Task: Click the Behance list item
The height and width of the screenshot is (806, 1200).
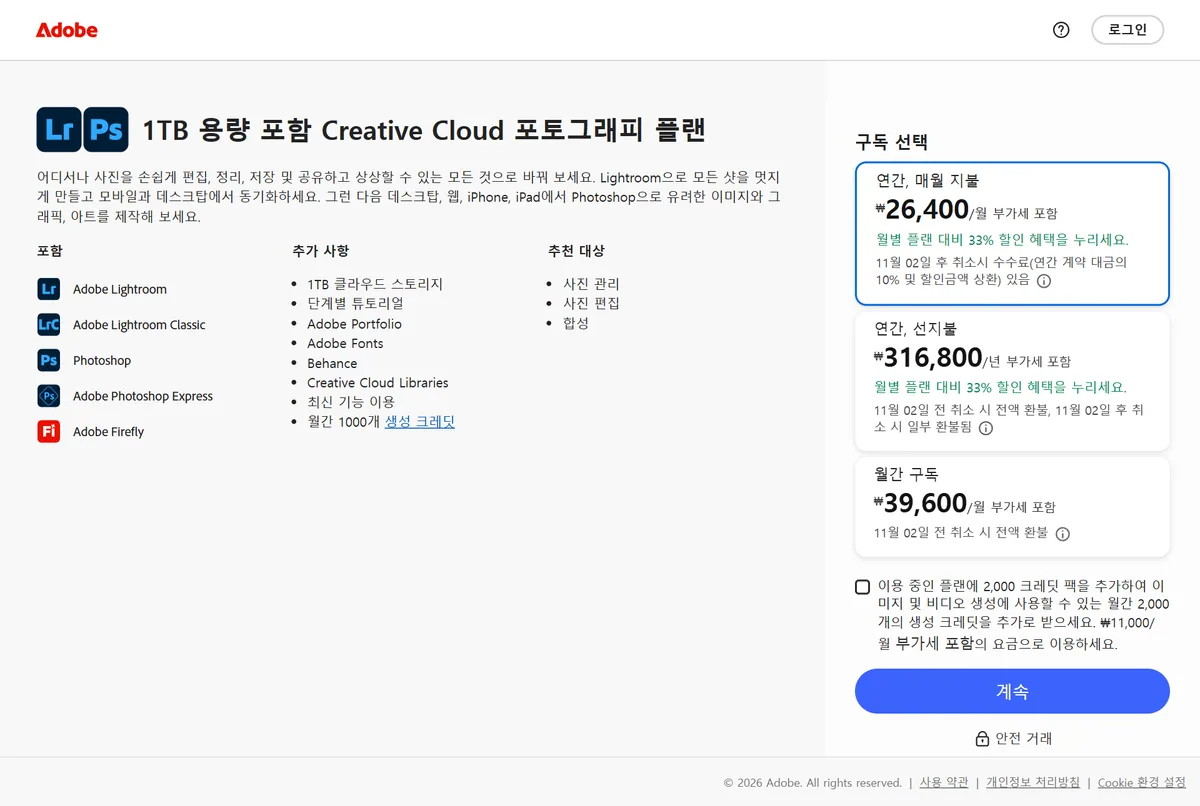Action: point(332,363)
